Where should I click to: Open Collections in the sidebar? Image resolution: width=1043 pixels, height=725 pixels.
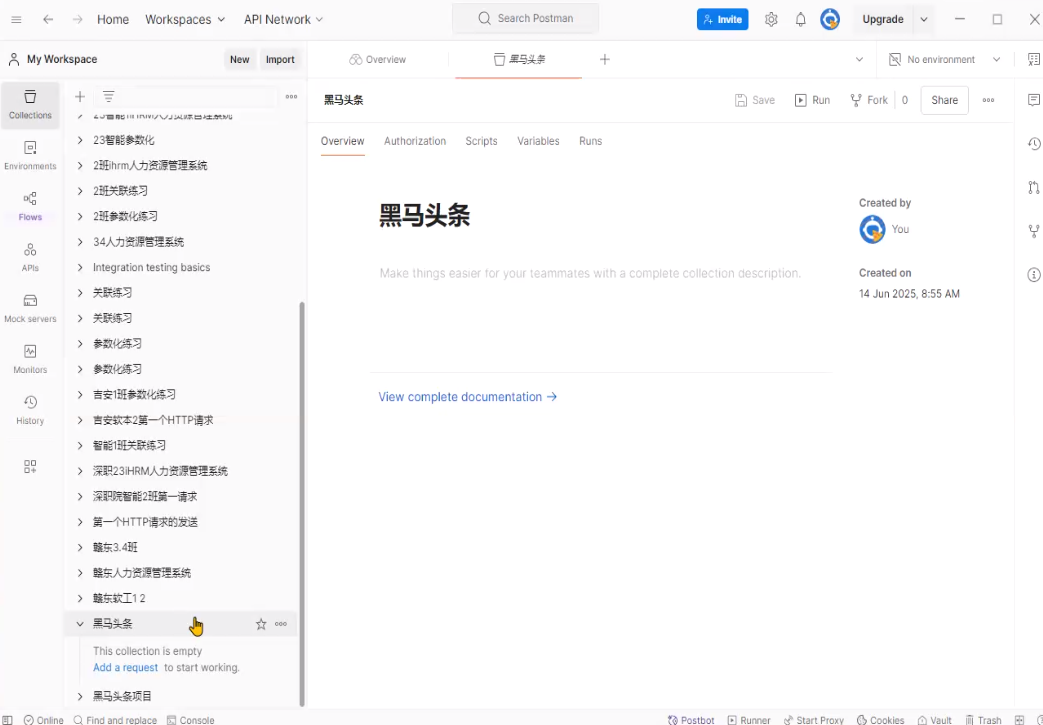[x=30, y=104]
